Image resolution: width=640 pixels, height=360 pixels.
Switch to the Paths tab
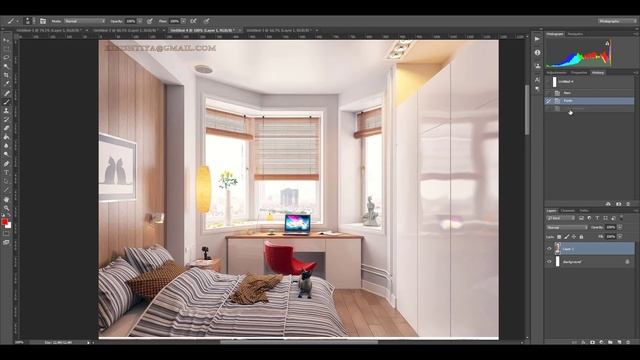tap(584, 211)
